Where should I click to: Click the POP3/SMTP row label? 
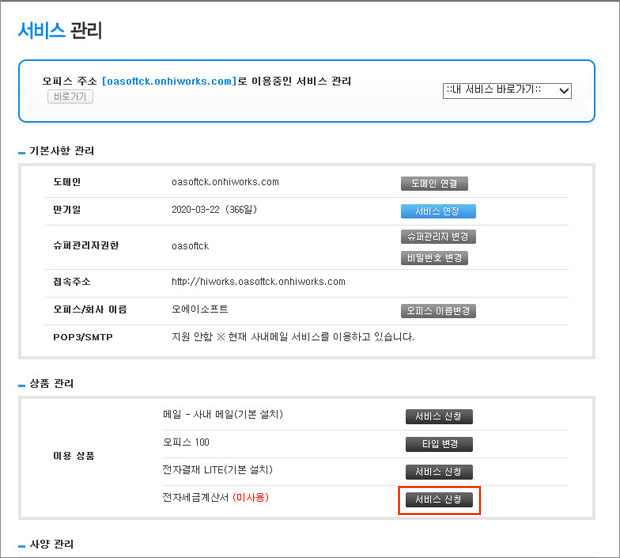(83, 337)
